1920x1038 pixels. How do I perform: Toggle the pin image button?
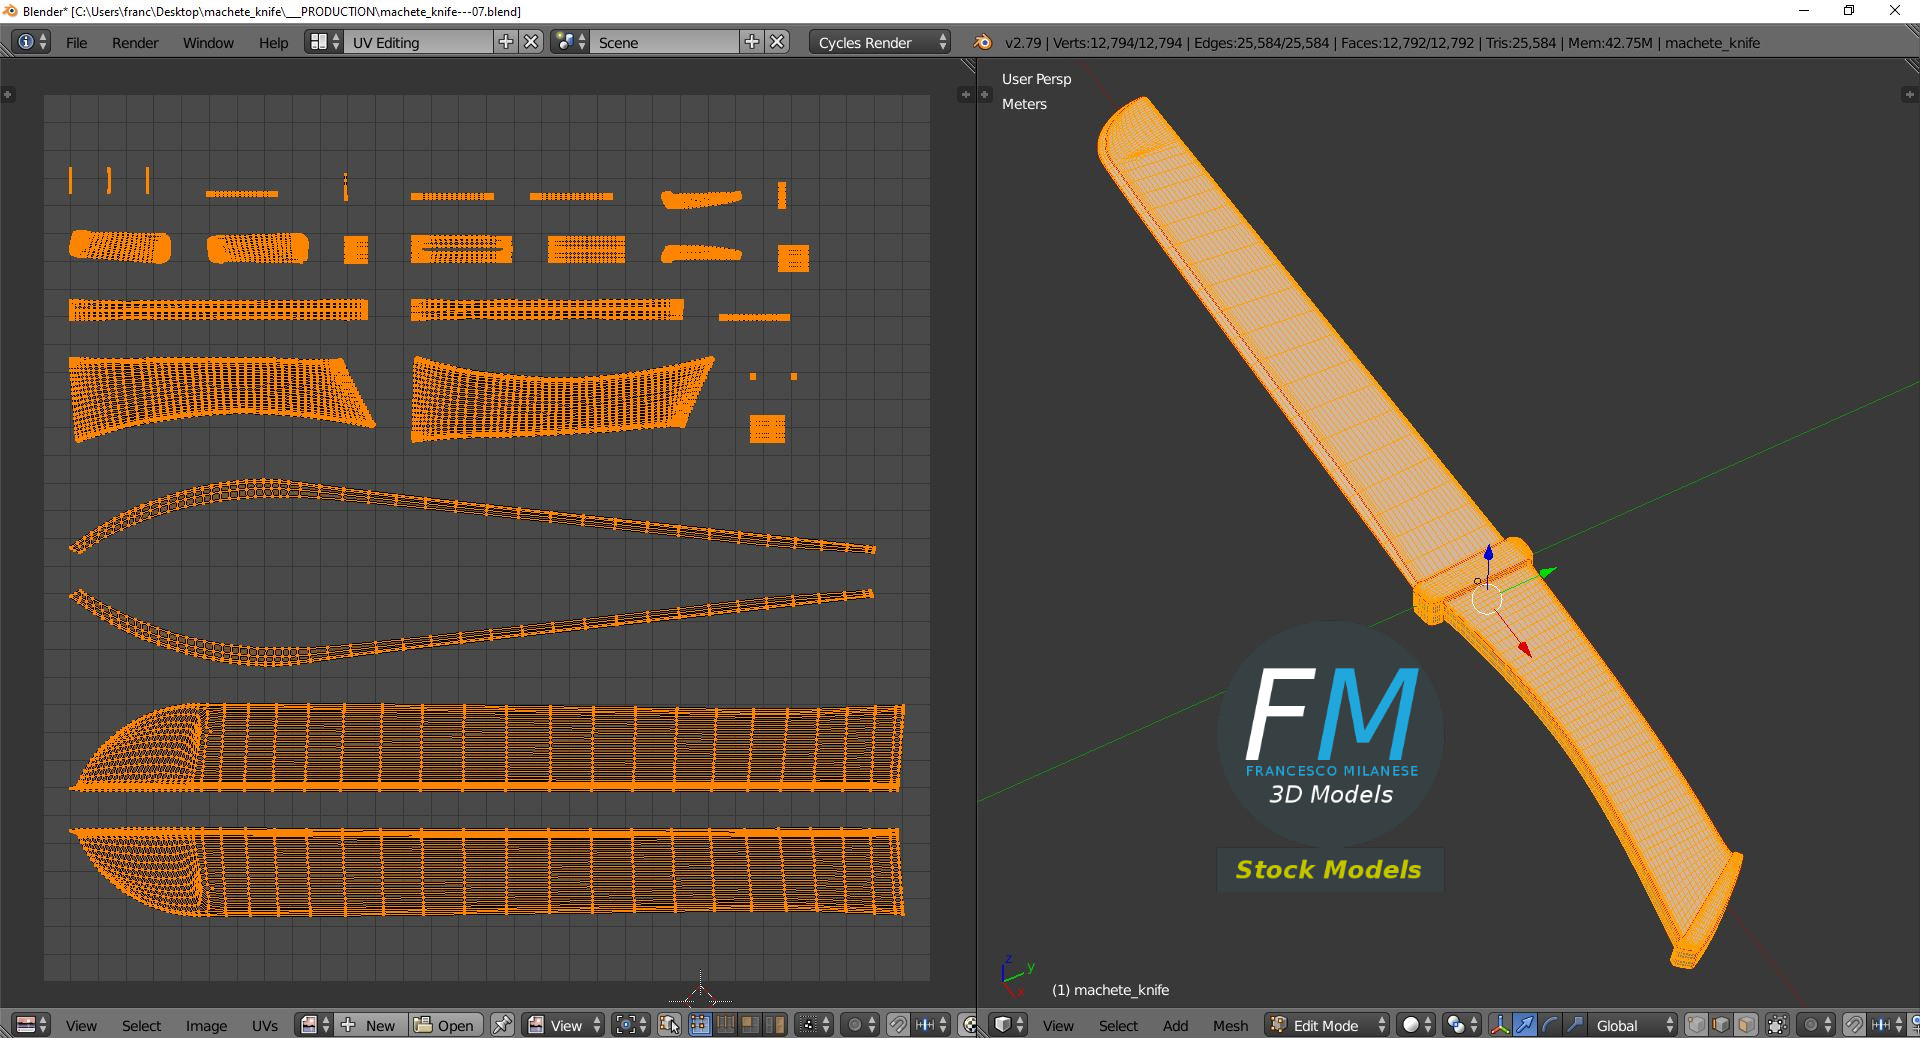tap(502, 1025)
